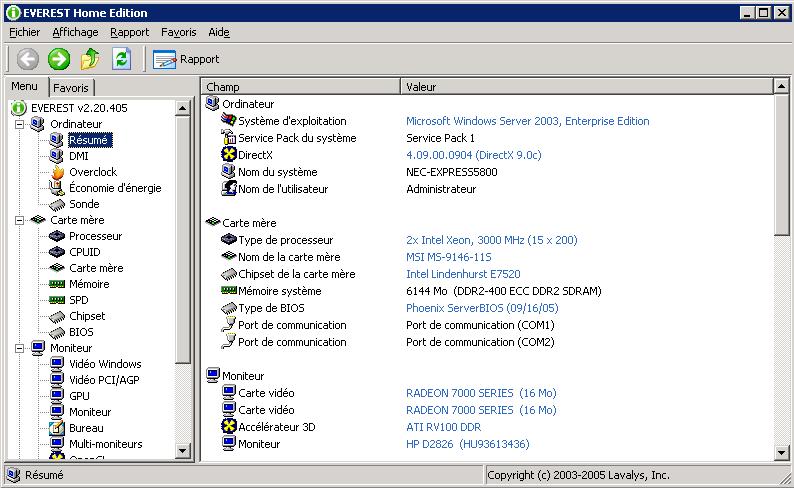The width and height of the screenshot is (794, 488).
Task: Click the Mémoire RAM icon in tree
Action: [57, 284]
